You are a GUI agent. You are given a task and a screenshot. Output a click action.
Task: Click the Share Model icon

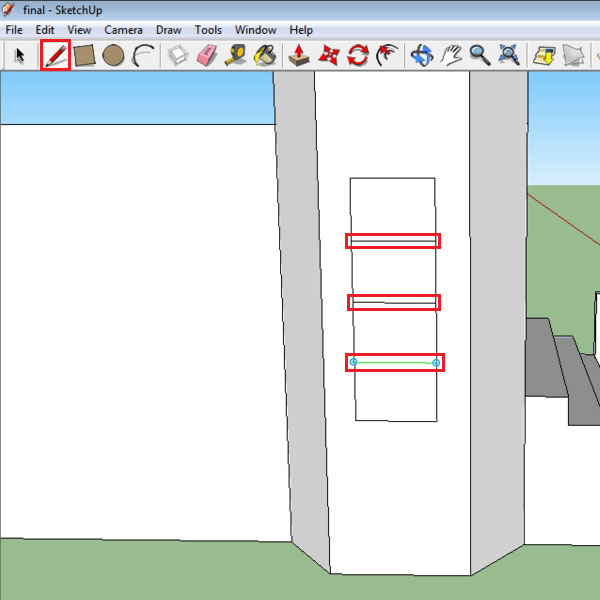pos(574,55)
